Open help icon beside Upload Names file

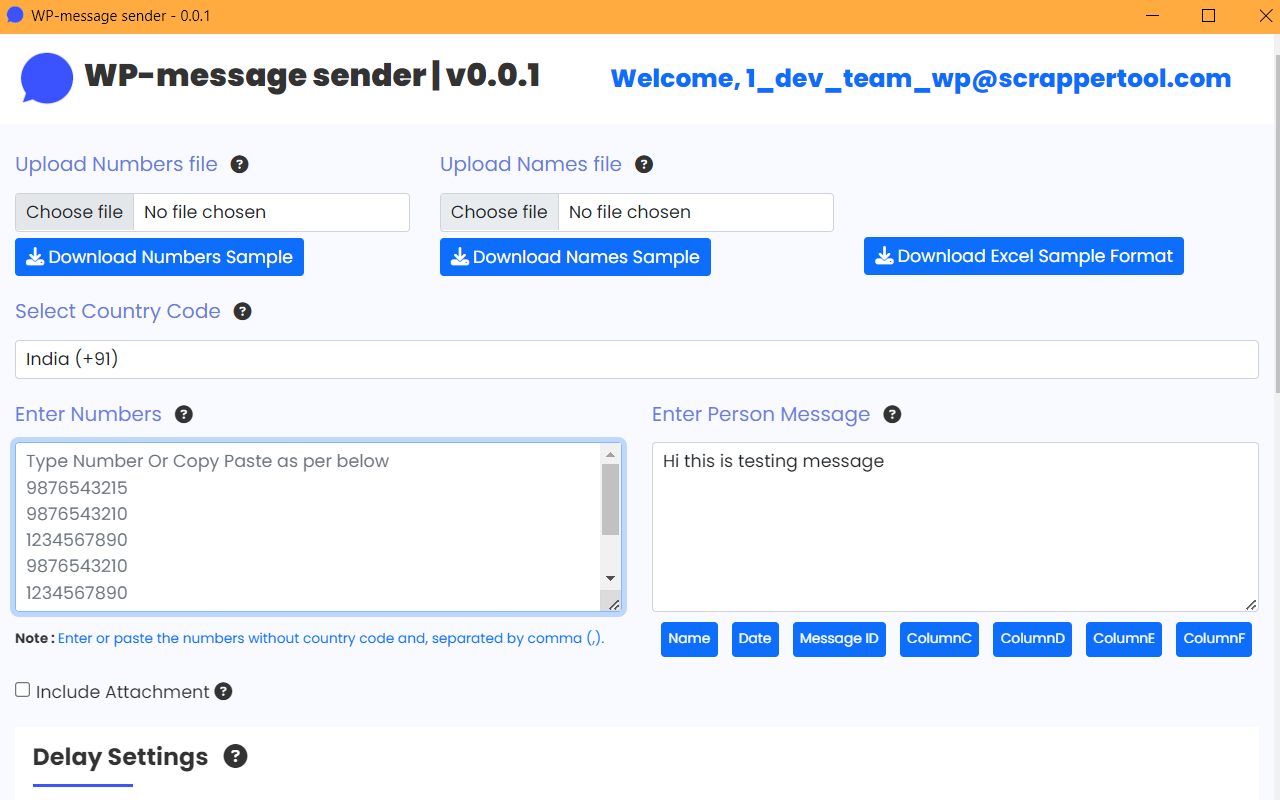(x=644, y=164)
